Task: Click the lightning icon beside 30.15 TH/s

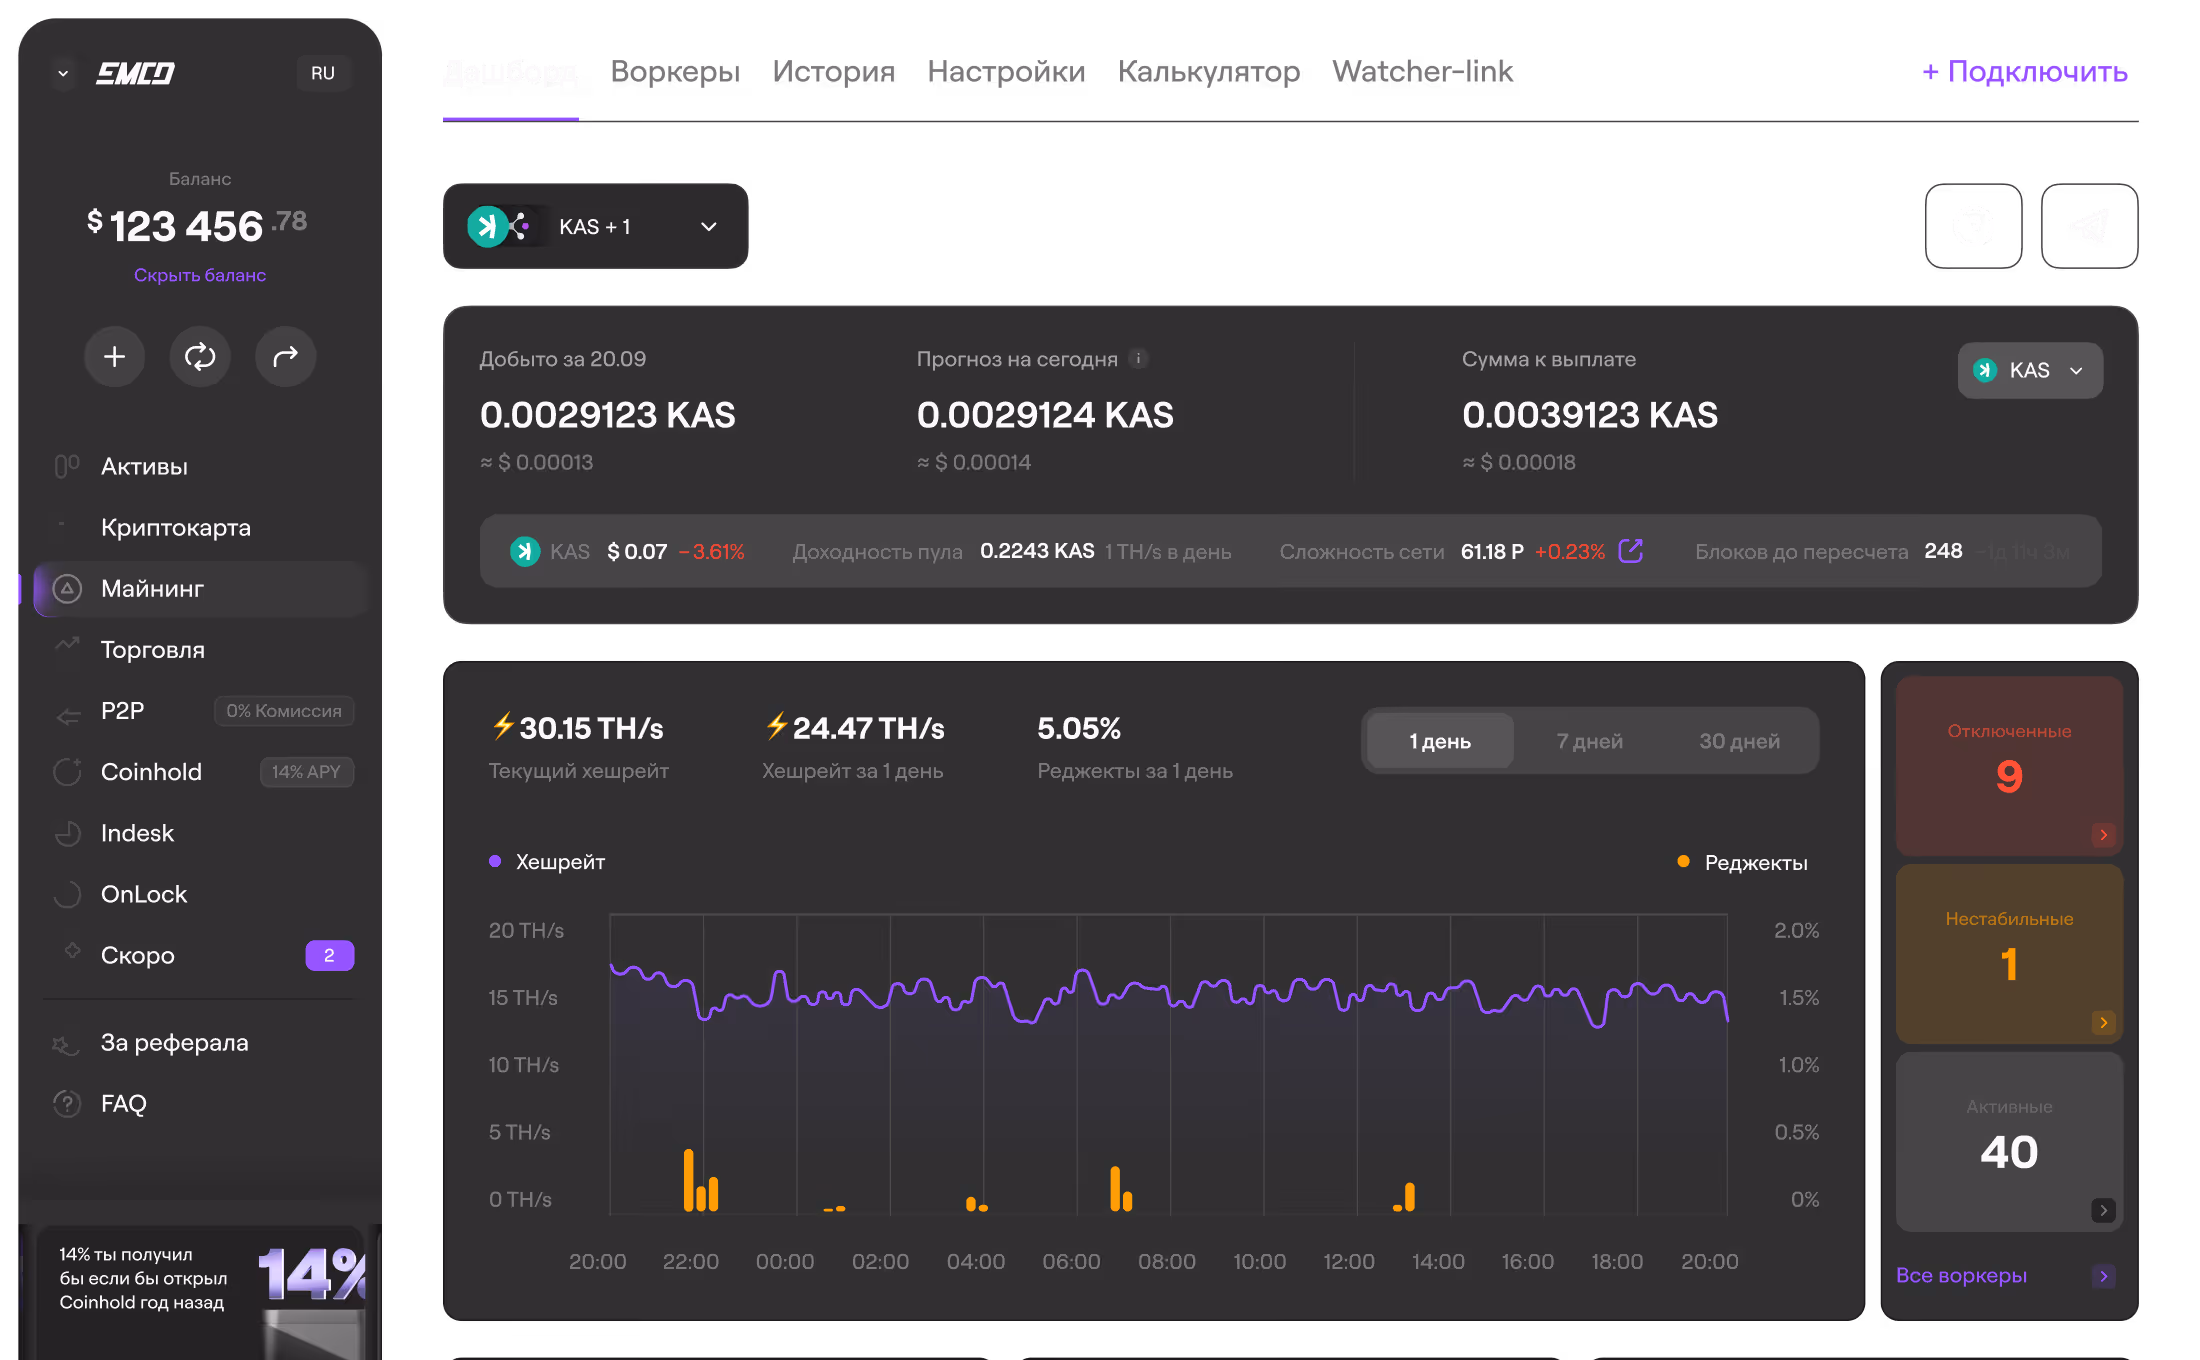Action: pyautogui.click(x=503, y=726)
